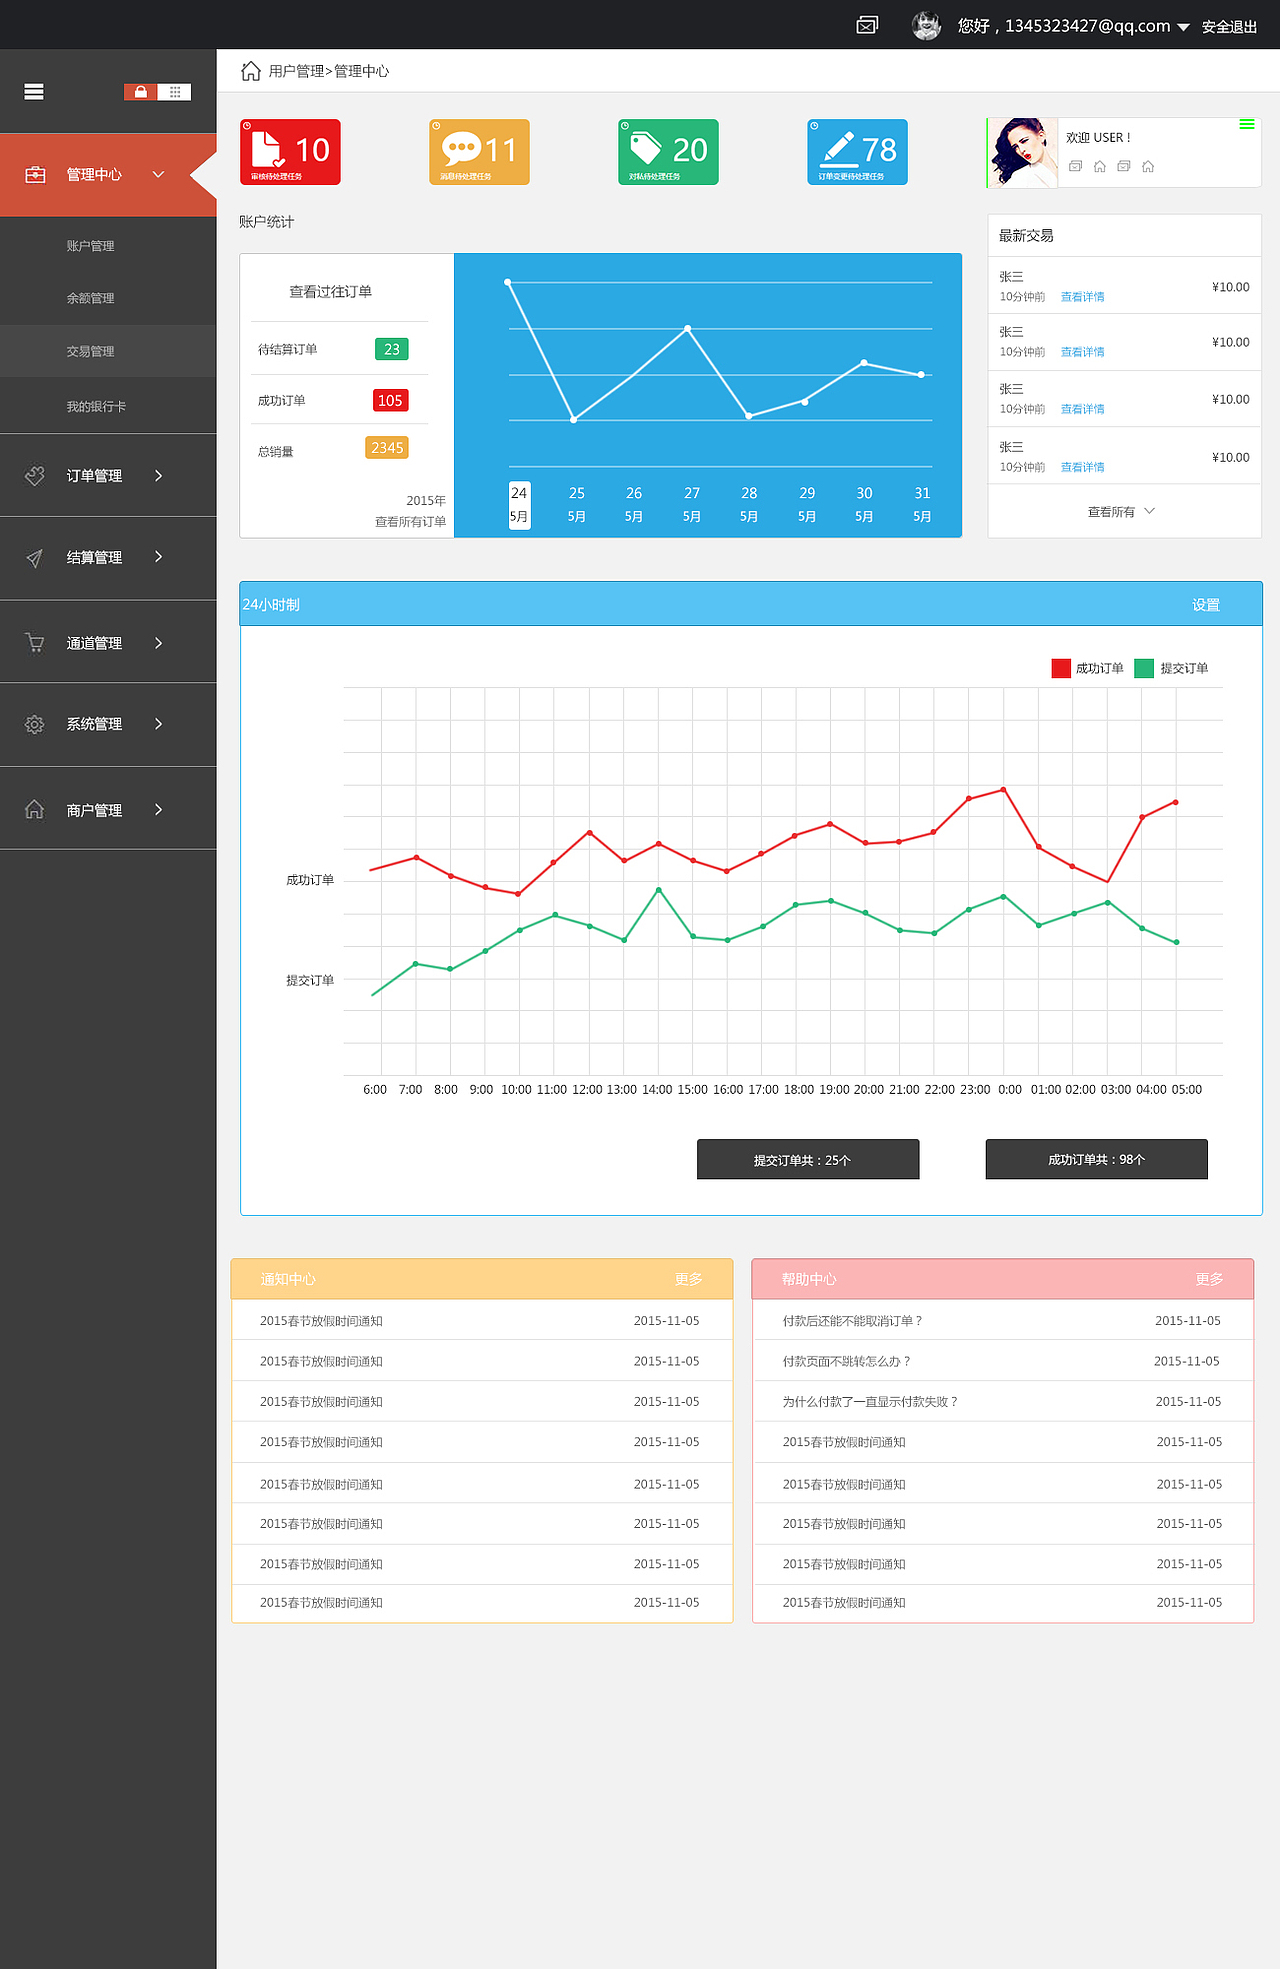Expand the 商户管理 arrow
The height and width of the screenshot is (1969, 1280).
(x=158, y=810)
